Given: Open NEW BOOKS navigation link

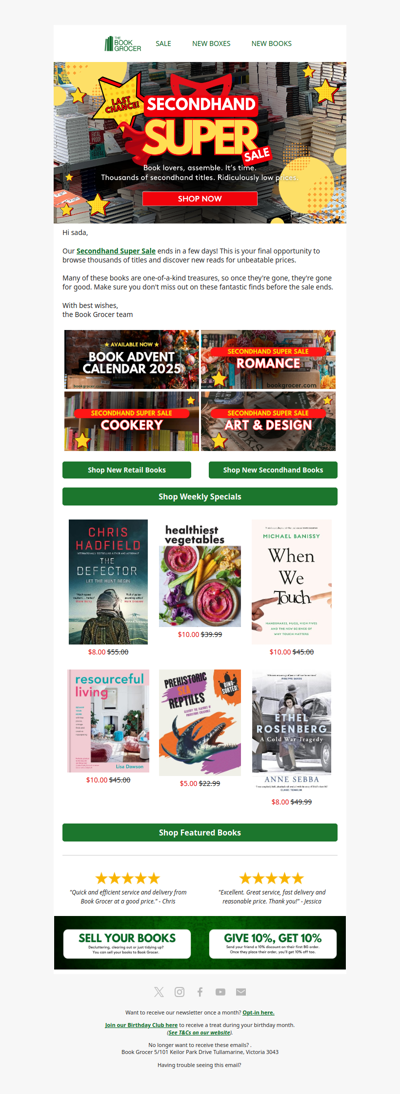Looking at the screenshot, I should click(272, 43).
